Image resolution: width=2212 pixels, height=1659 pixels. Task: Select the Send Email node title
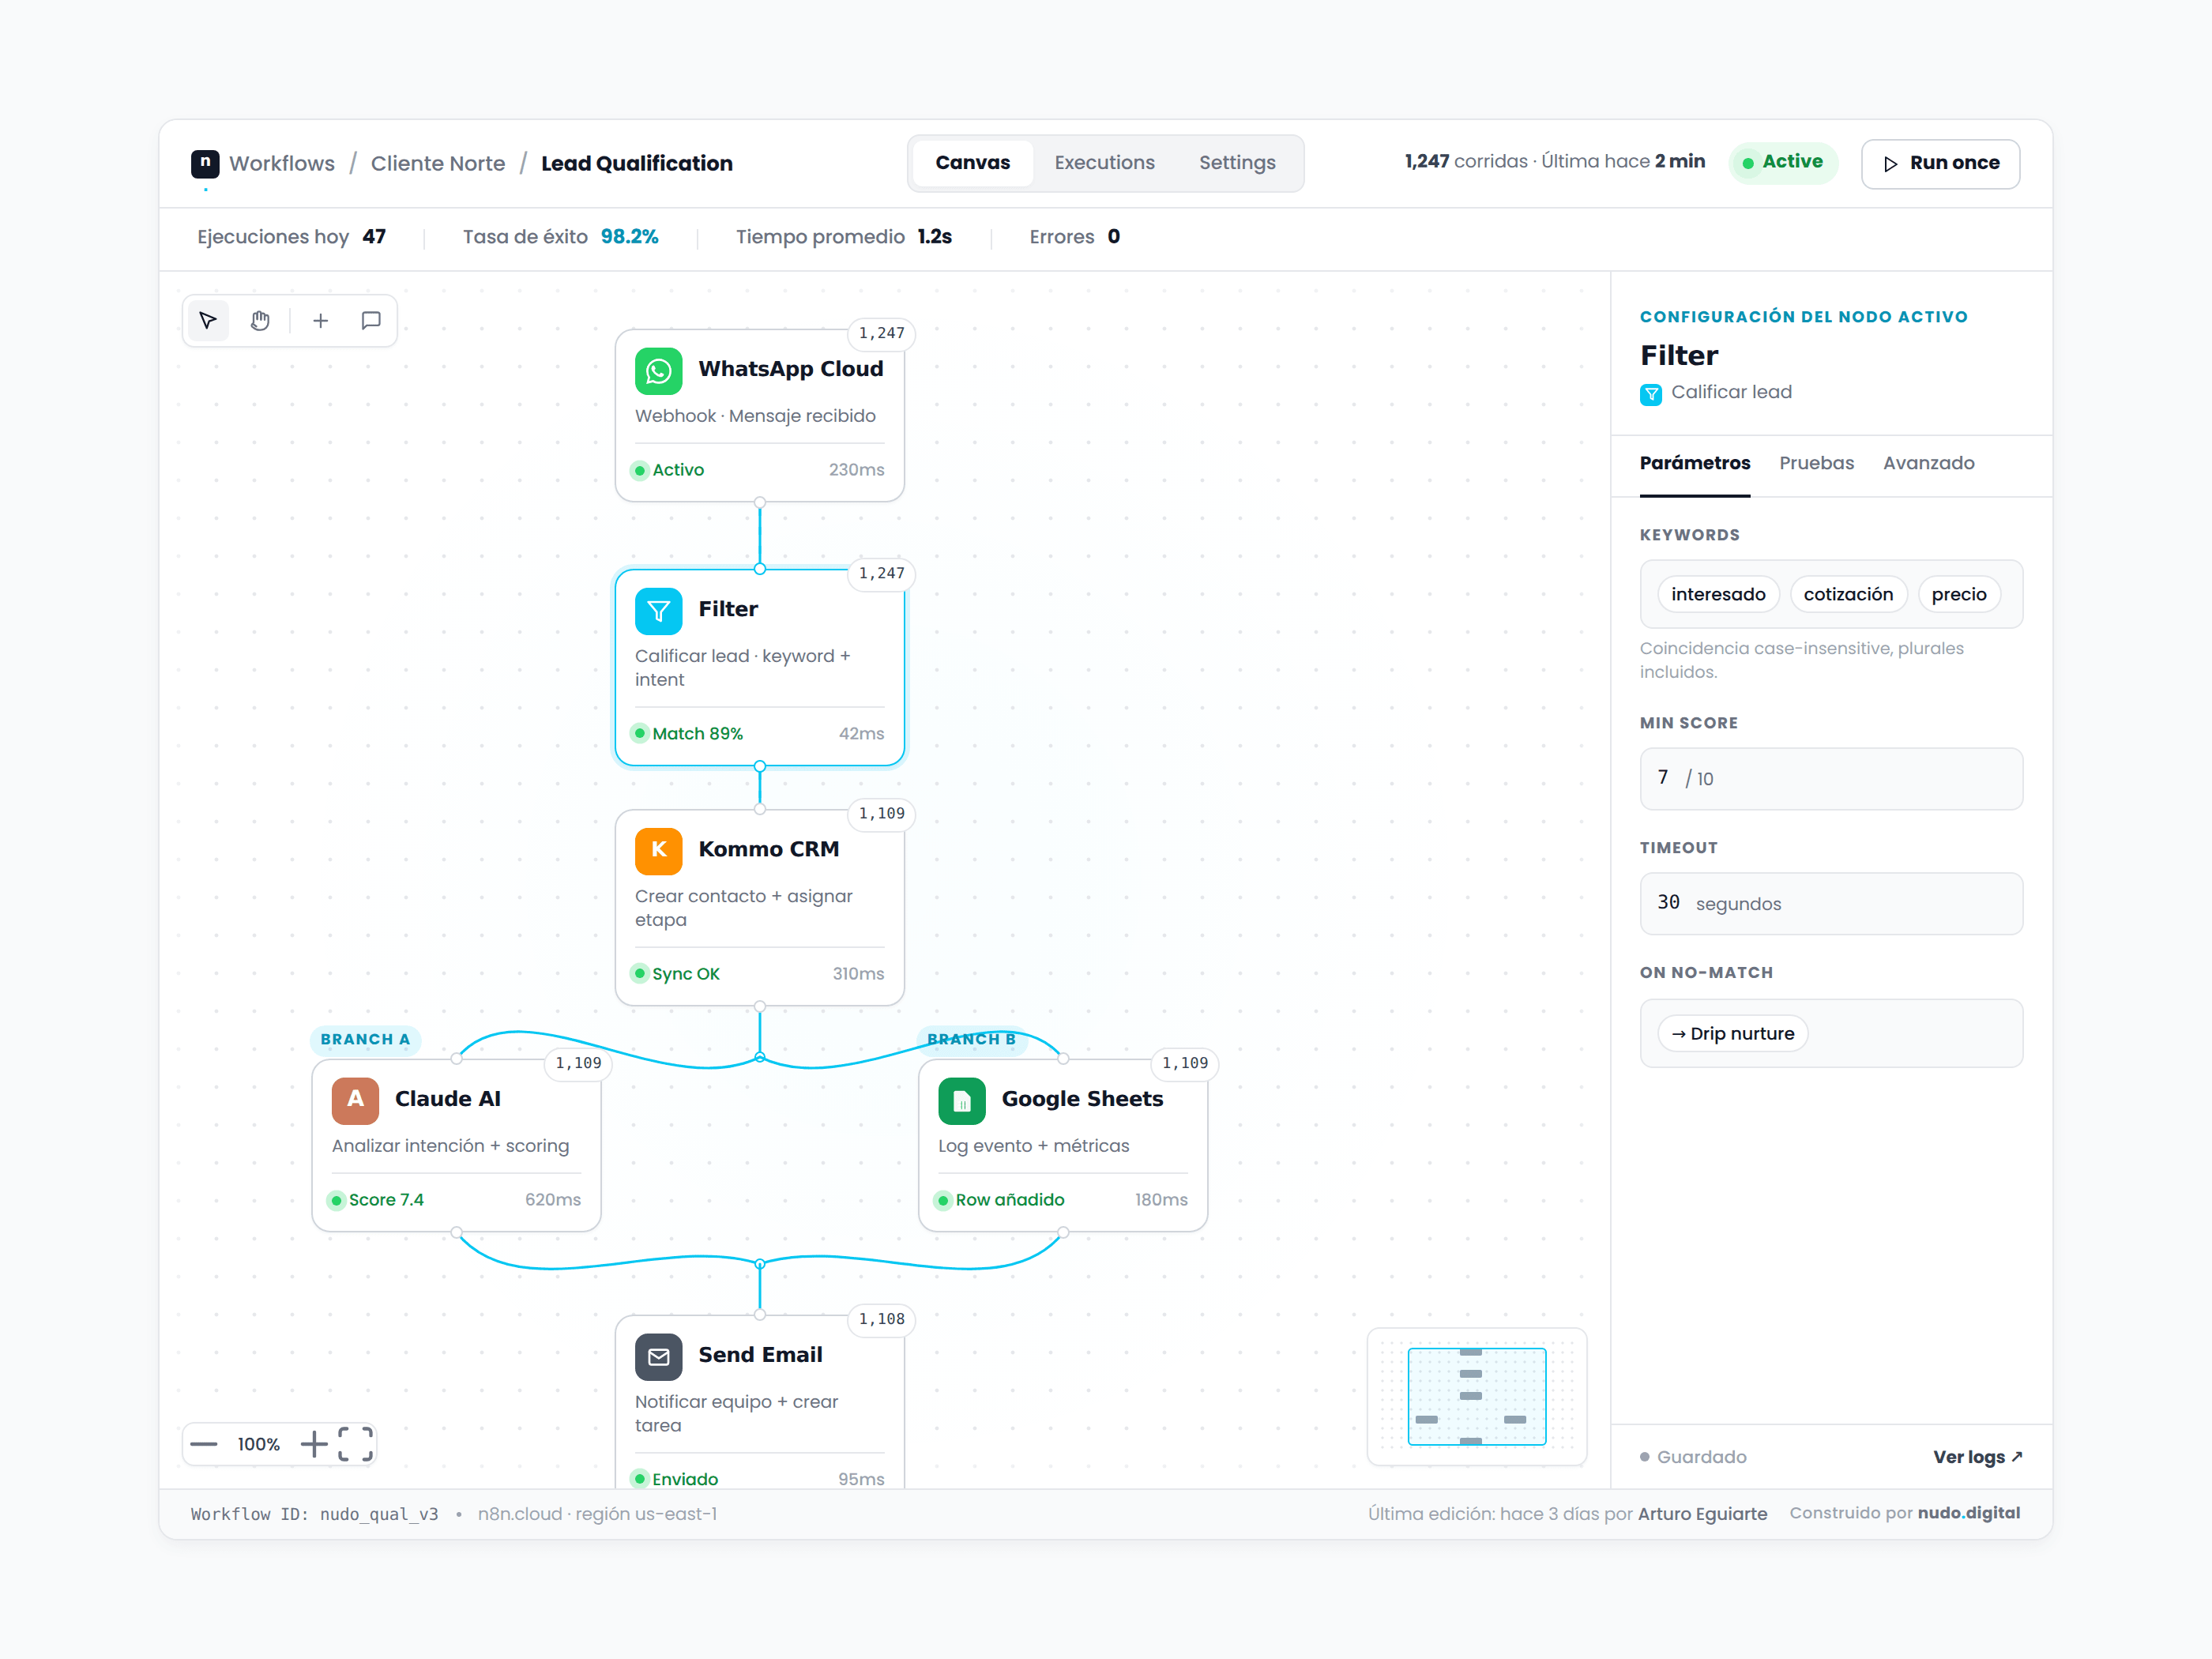[x=760, y=1355]
